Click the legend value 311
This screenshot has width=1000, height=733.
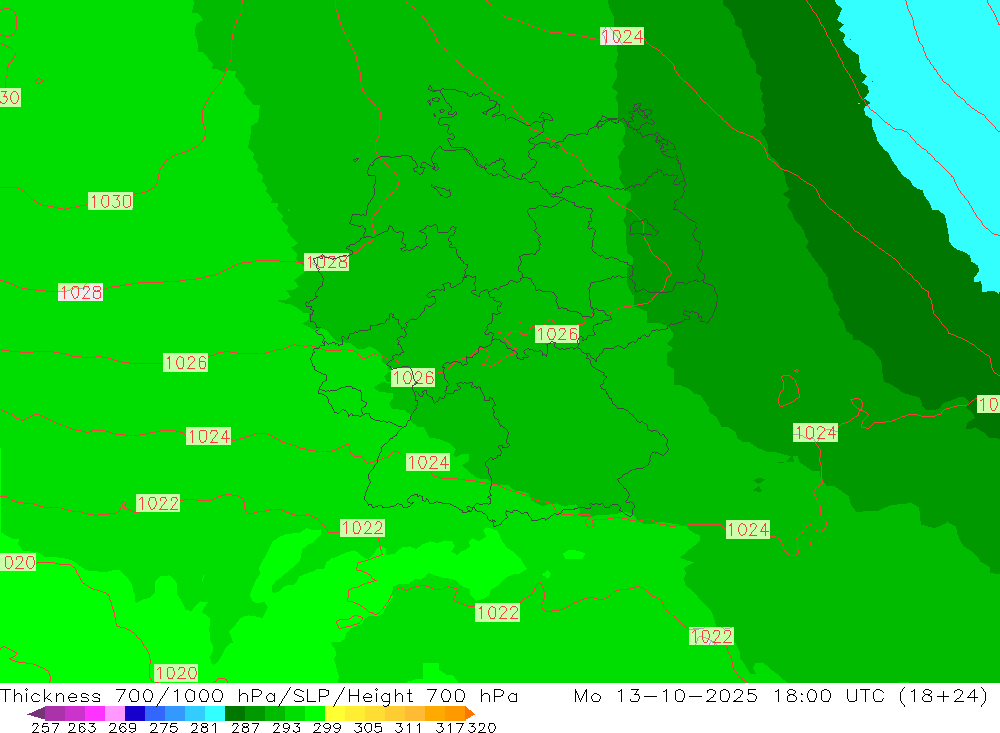click(408, 727)
